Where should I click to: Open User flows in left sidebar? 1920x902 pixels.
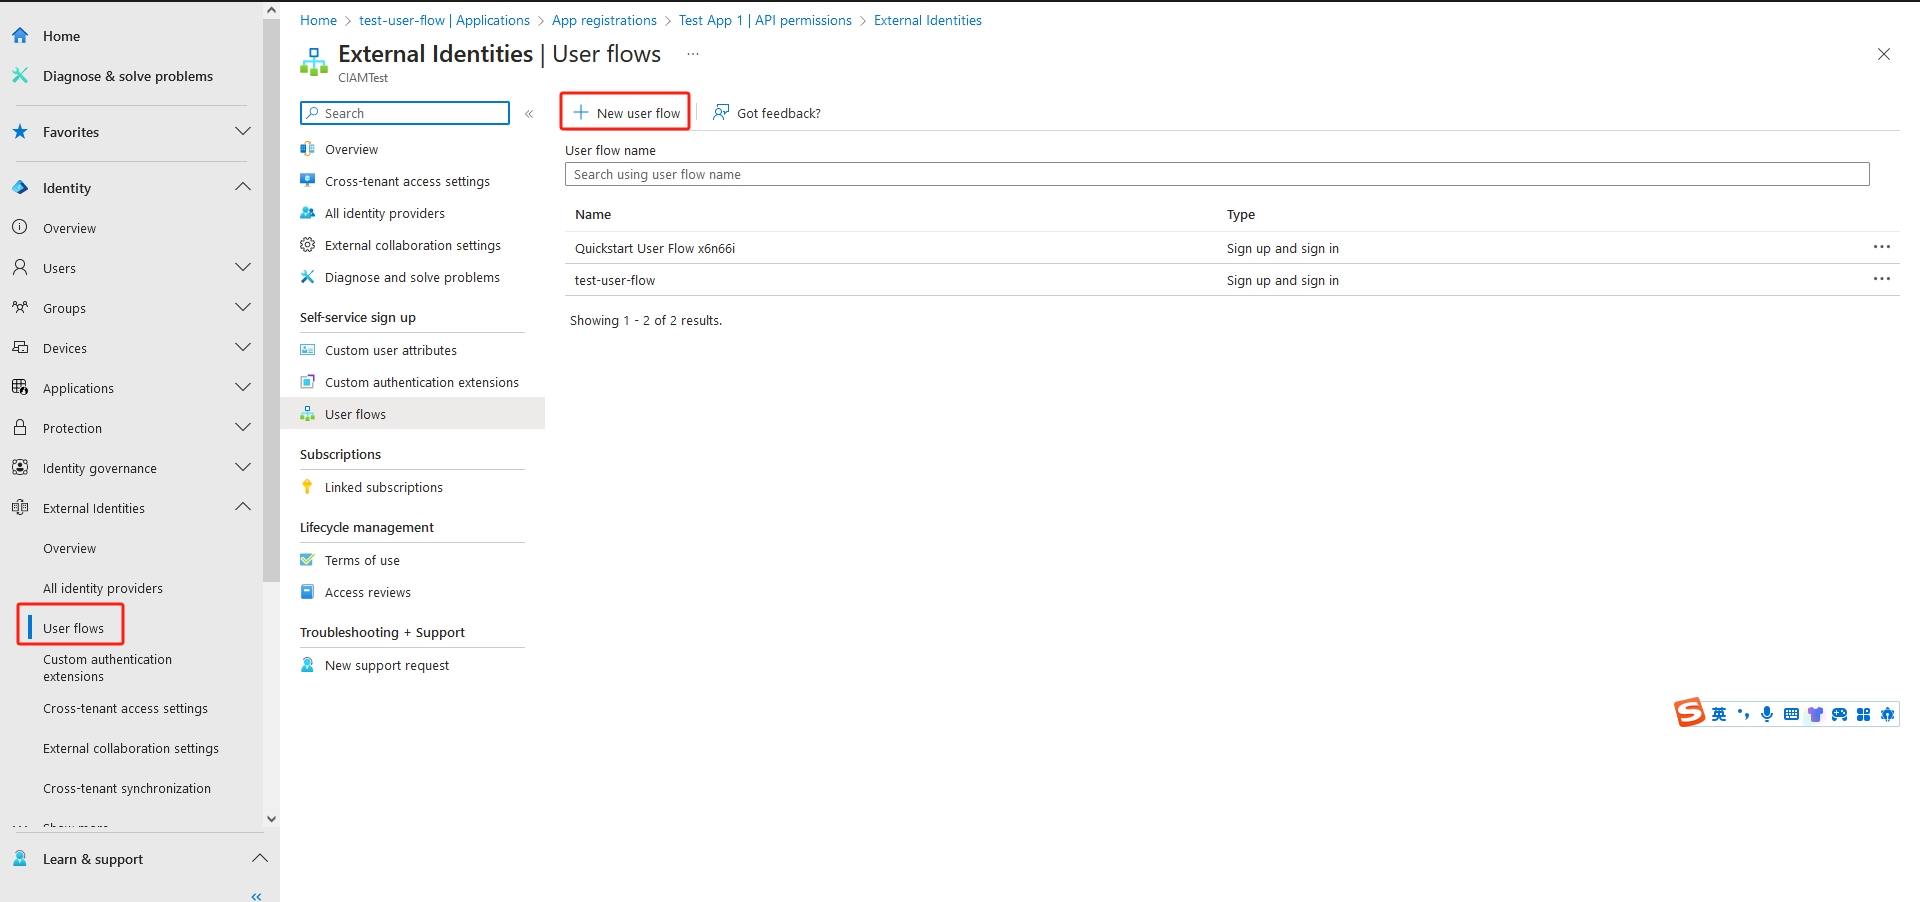click(x=73, y=628)
